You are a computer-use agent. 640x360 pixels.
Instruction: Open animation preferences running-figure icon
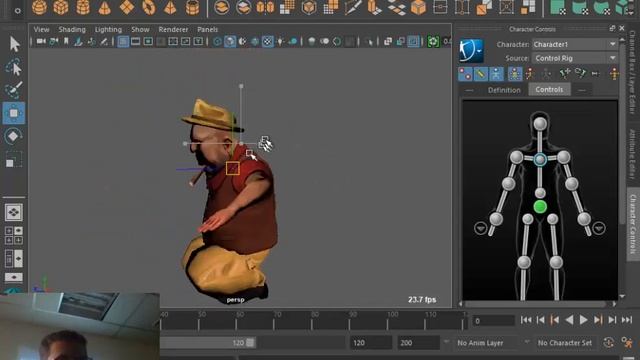point(626,342)
